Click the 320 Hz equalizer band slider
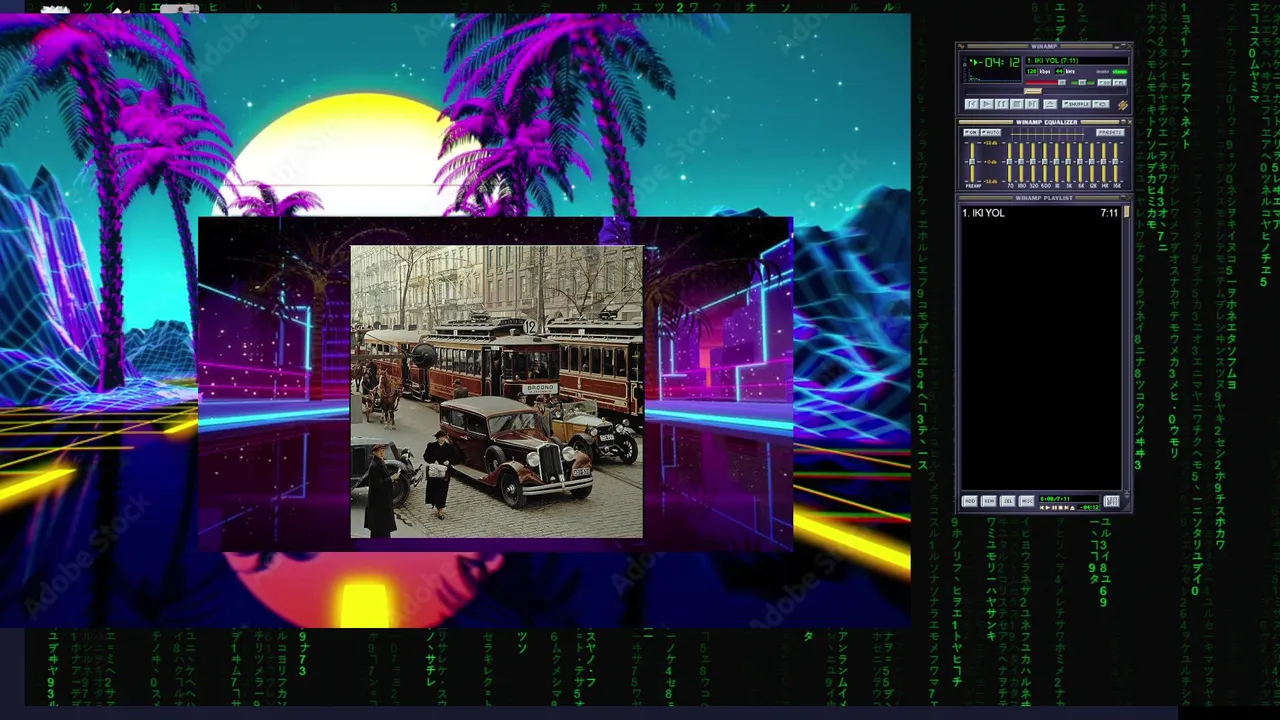Viewport: 1280px width, 720px height. pos(1033,162)
